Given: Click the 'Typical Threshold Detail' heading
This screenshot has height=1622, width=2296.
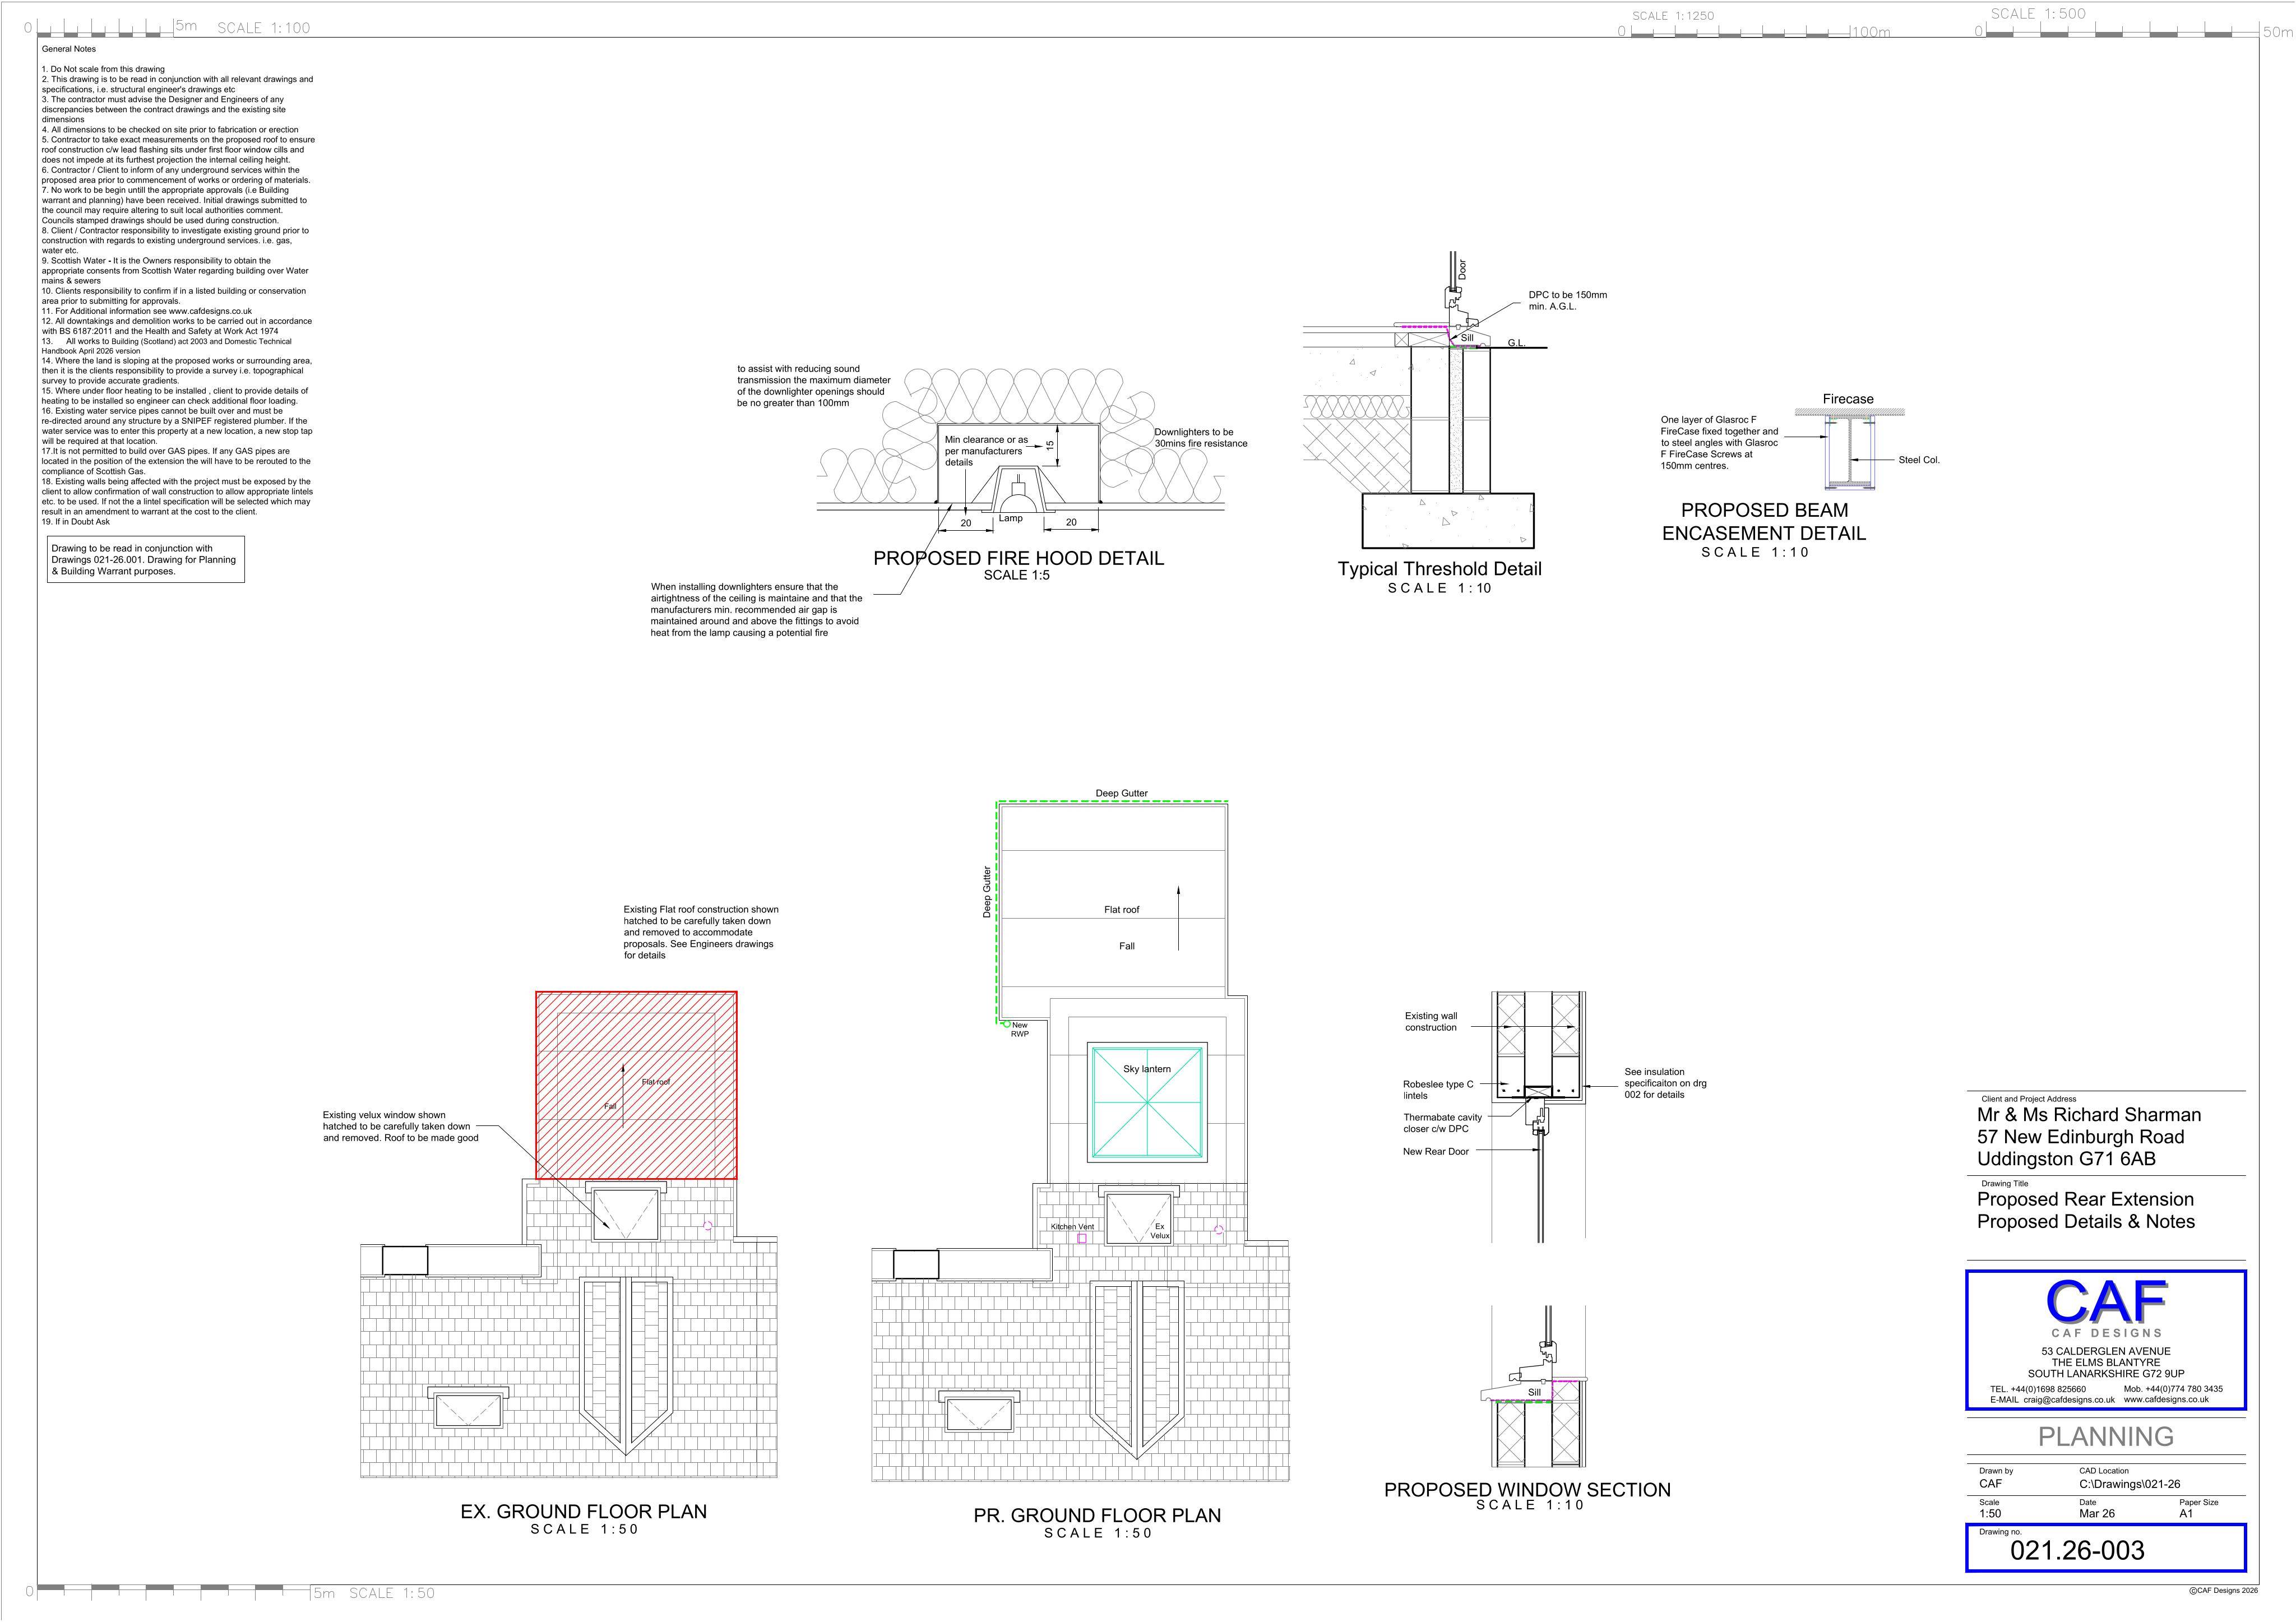Looking at the screenshot, I should click(x=1439, y=569).
